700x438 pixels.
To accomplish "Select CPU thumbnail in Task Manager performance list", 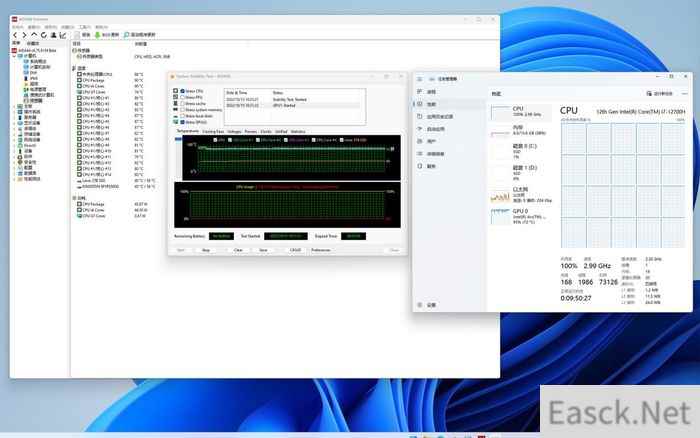I will pos(521,113).
